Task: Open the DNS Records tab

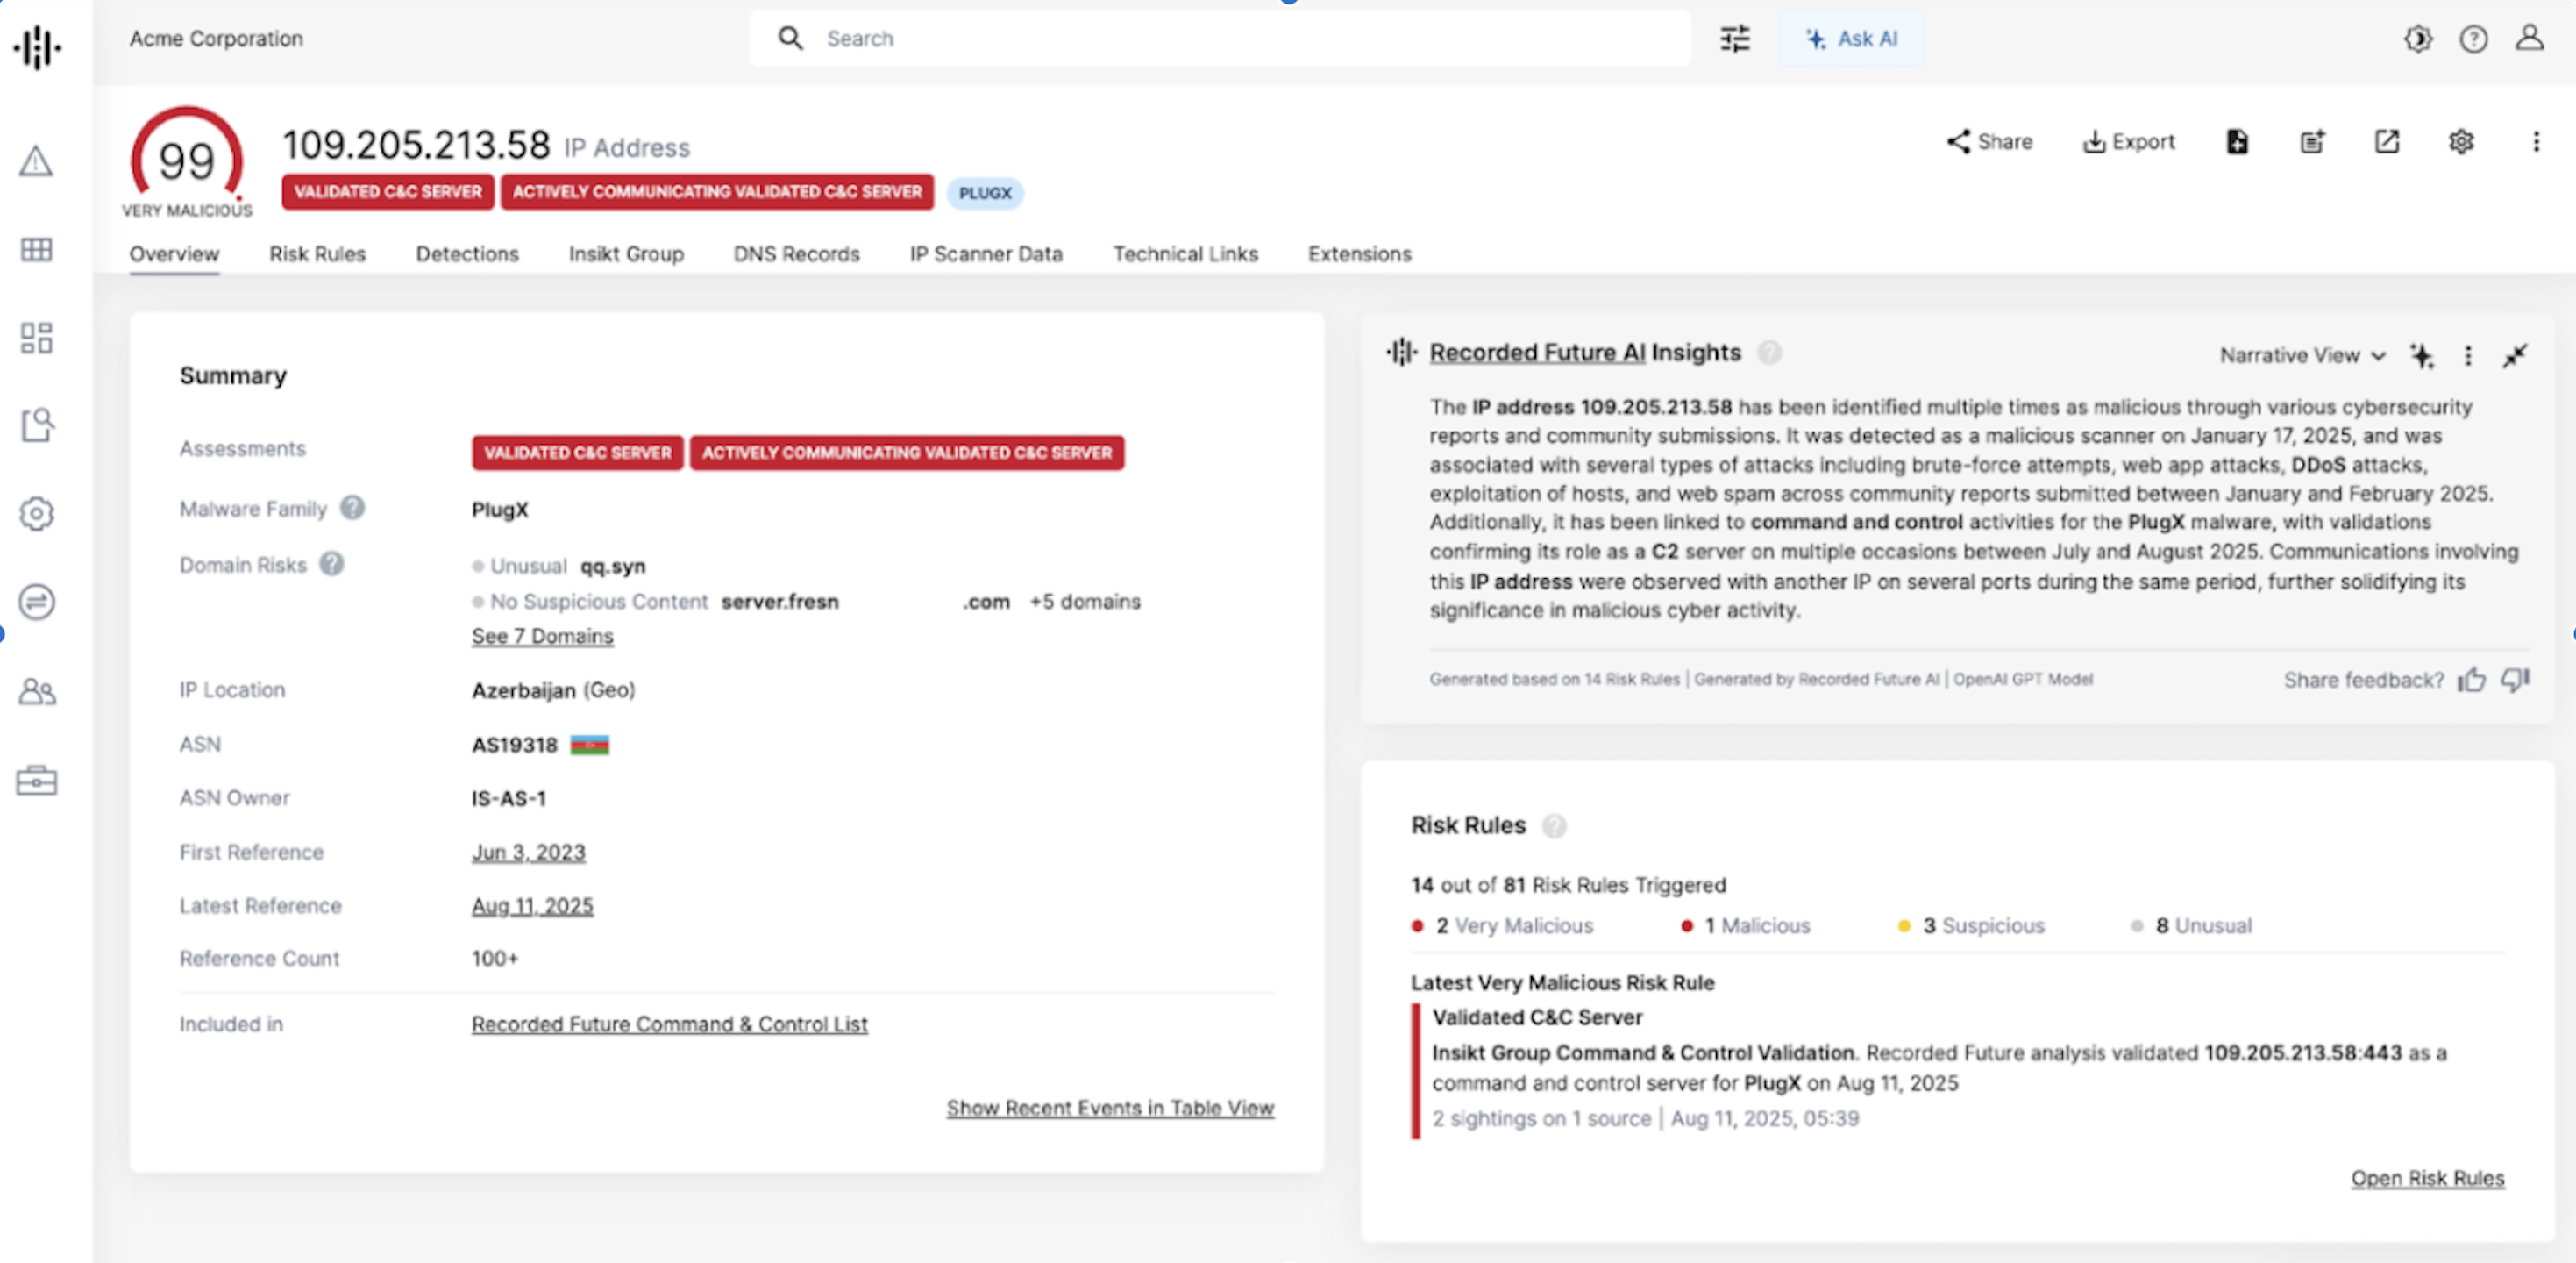Action: click(x=796, y=254)
